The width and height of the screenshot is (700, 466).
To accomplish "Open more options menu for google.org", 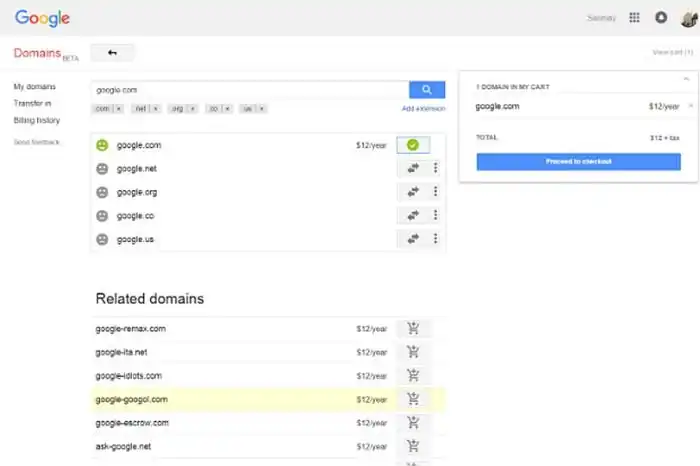I will 435,192.
